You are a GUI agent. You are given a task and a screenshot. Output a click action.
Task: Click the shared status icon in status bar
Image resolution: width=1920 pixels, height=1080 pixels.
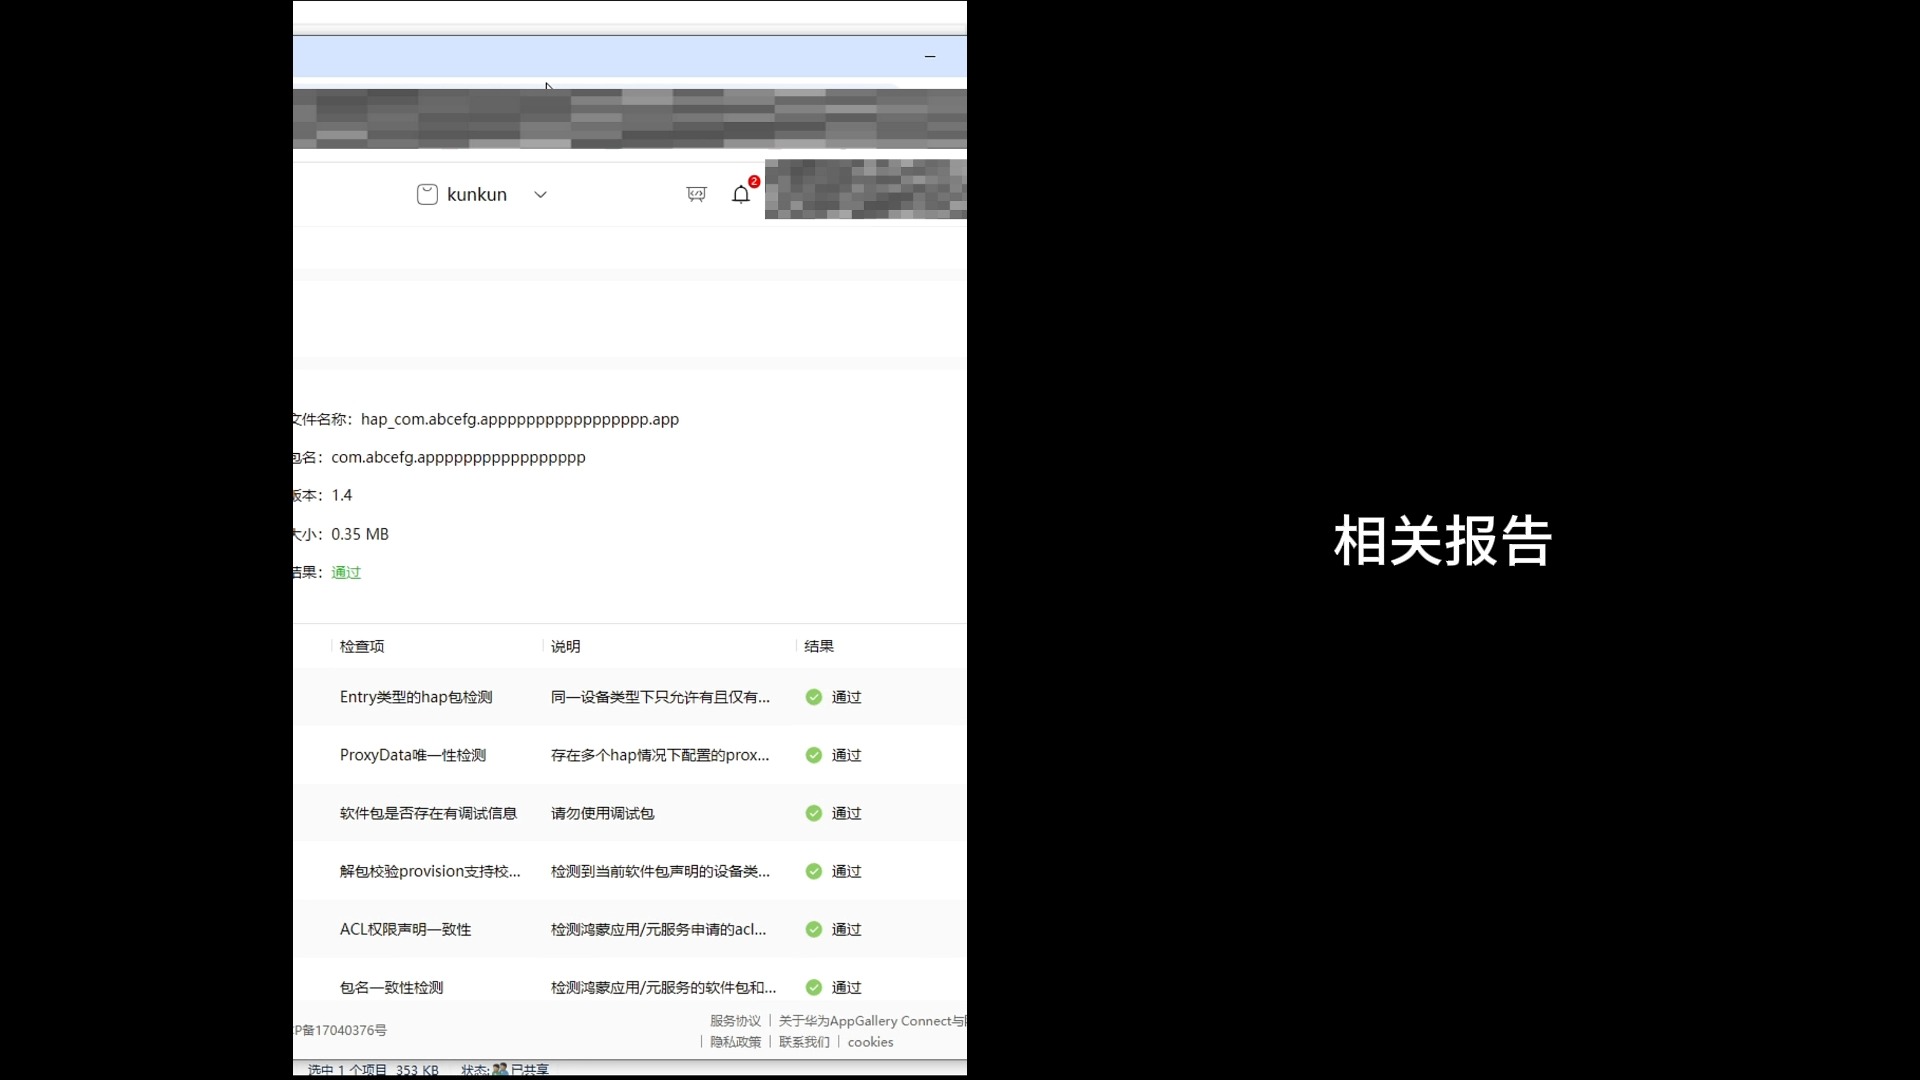coord(500,1069)
